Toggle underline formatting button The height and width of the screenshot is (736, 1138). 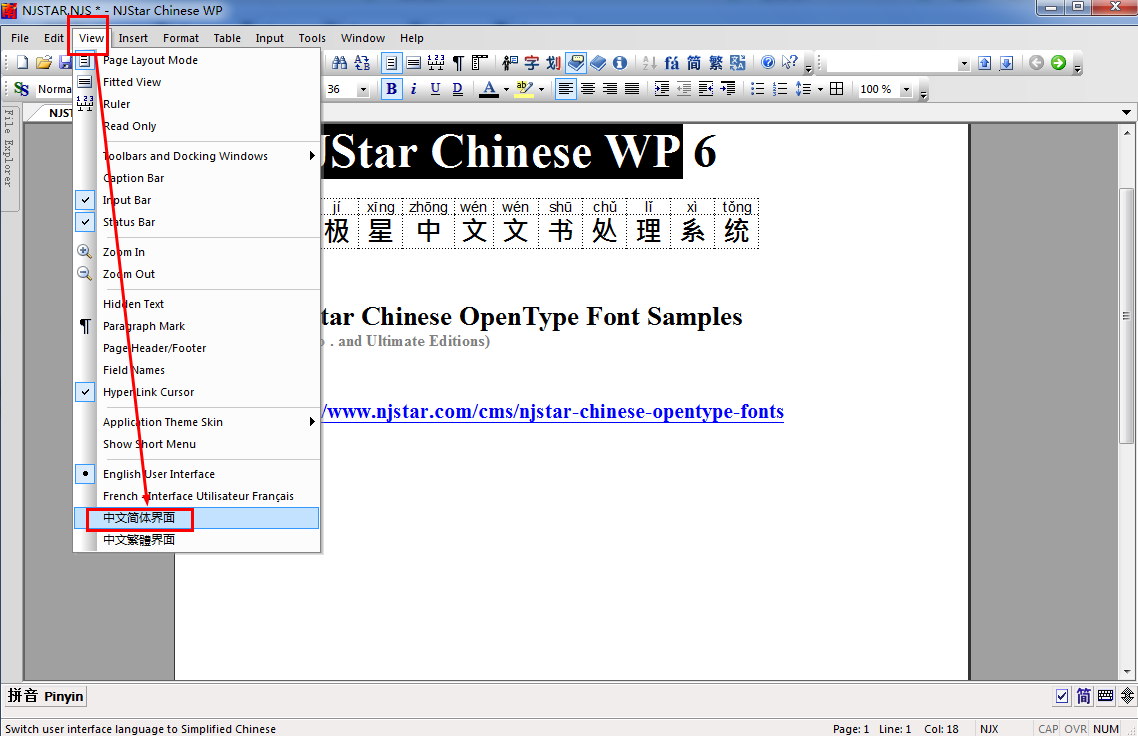(x=435, y=89)
